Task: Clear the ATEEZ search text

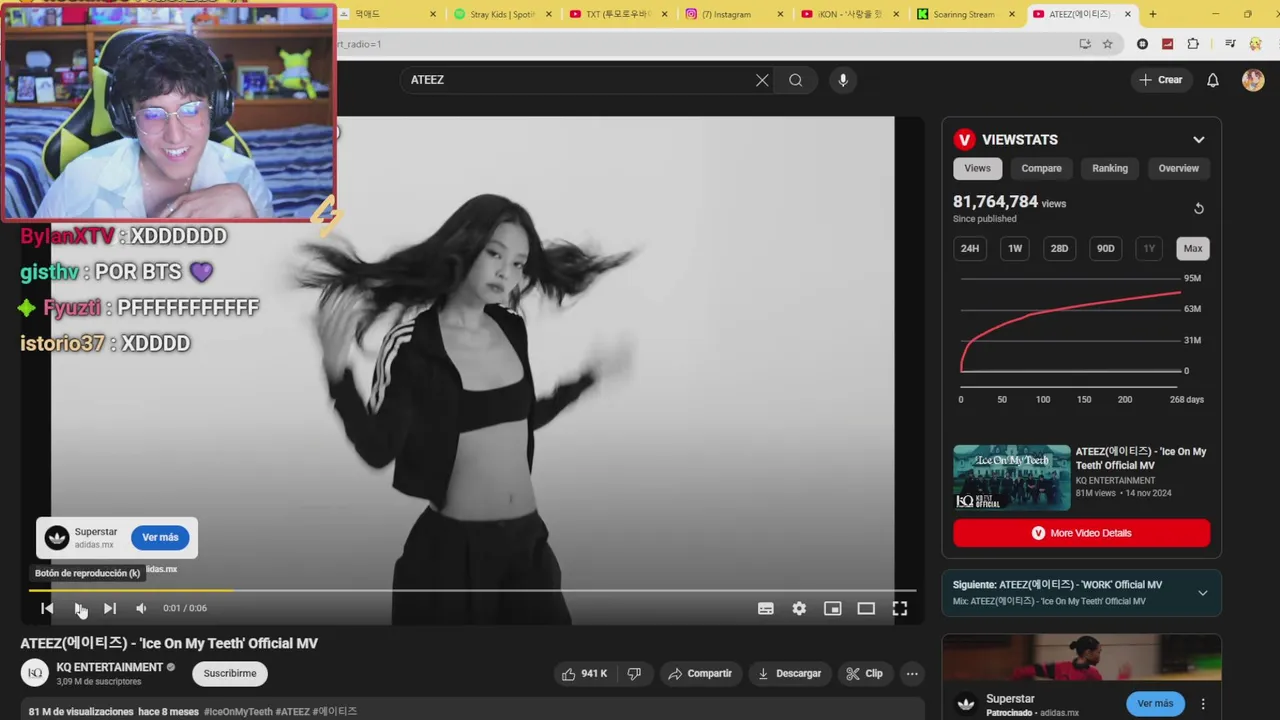Action: (762, 80)
